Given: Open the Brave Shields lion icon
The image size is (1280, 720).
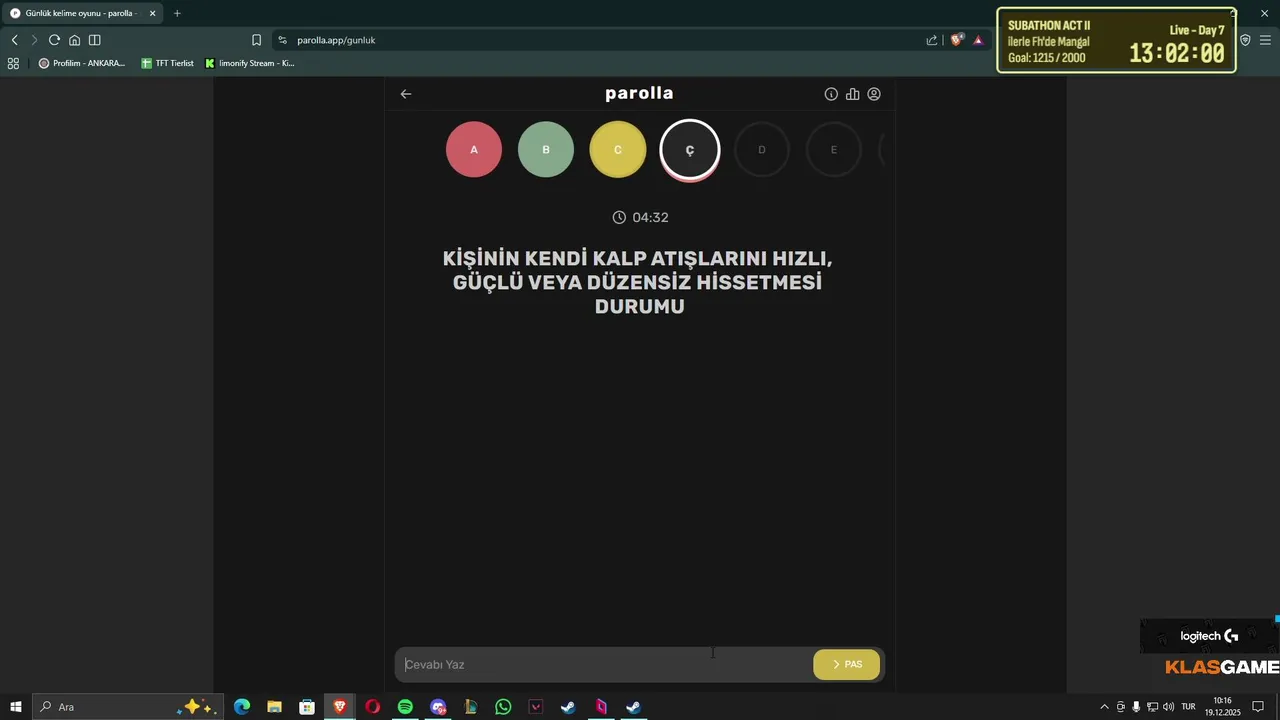Looking at the screenshot, I should [957, 40].
